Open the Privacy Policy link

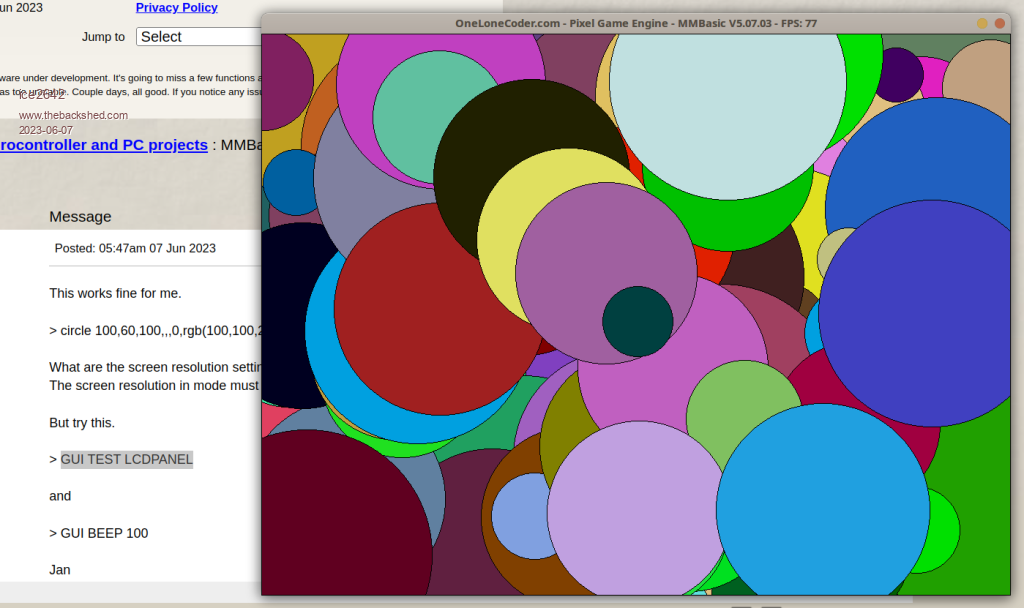[x=176, y=8]
